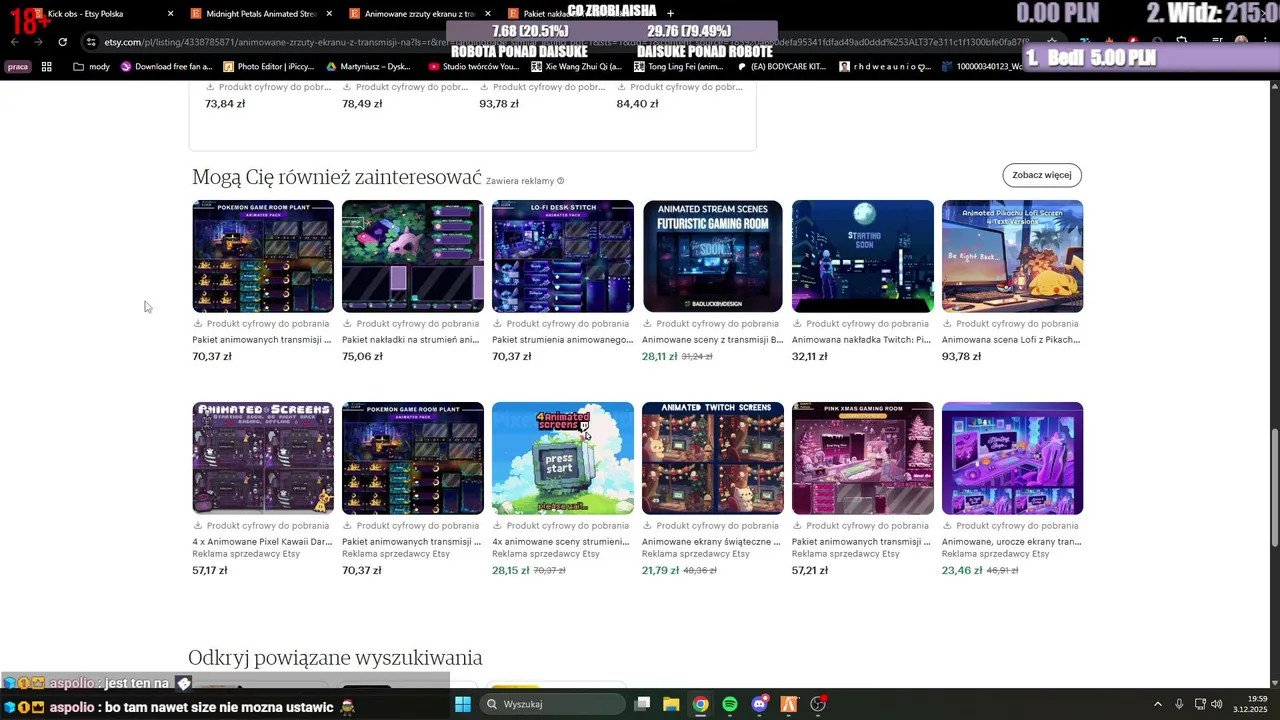Open Animowane, urocze ekrany tran... listing
Screen dimensions: 1280x720
point(1011,542)
